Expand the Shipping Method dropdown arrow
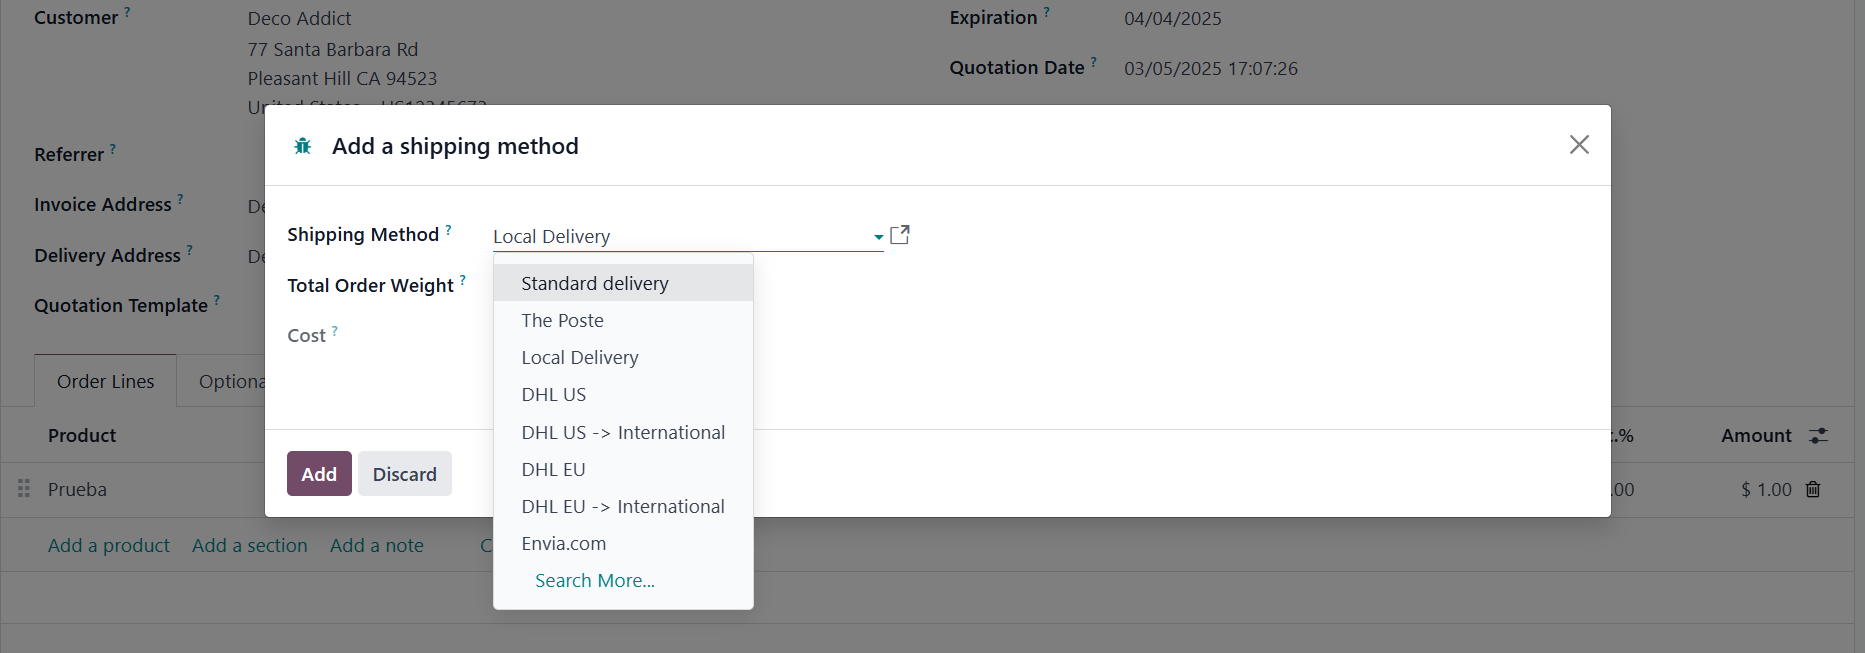Screen dimensions: 1865x653 pos(878,237)
